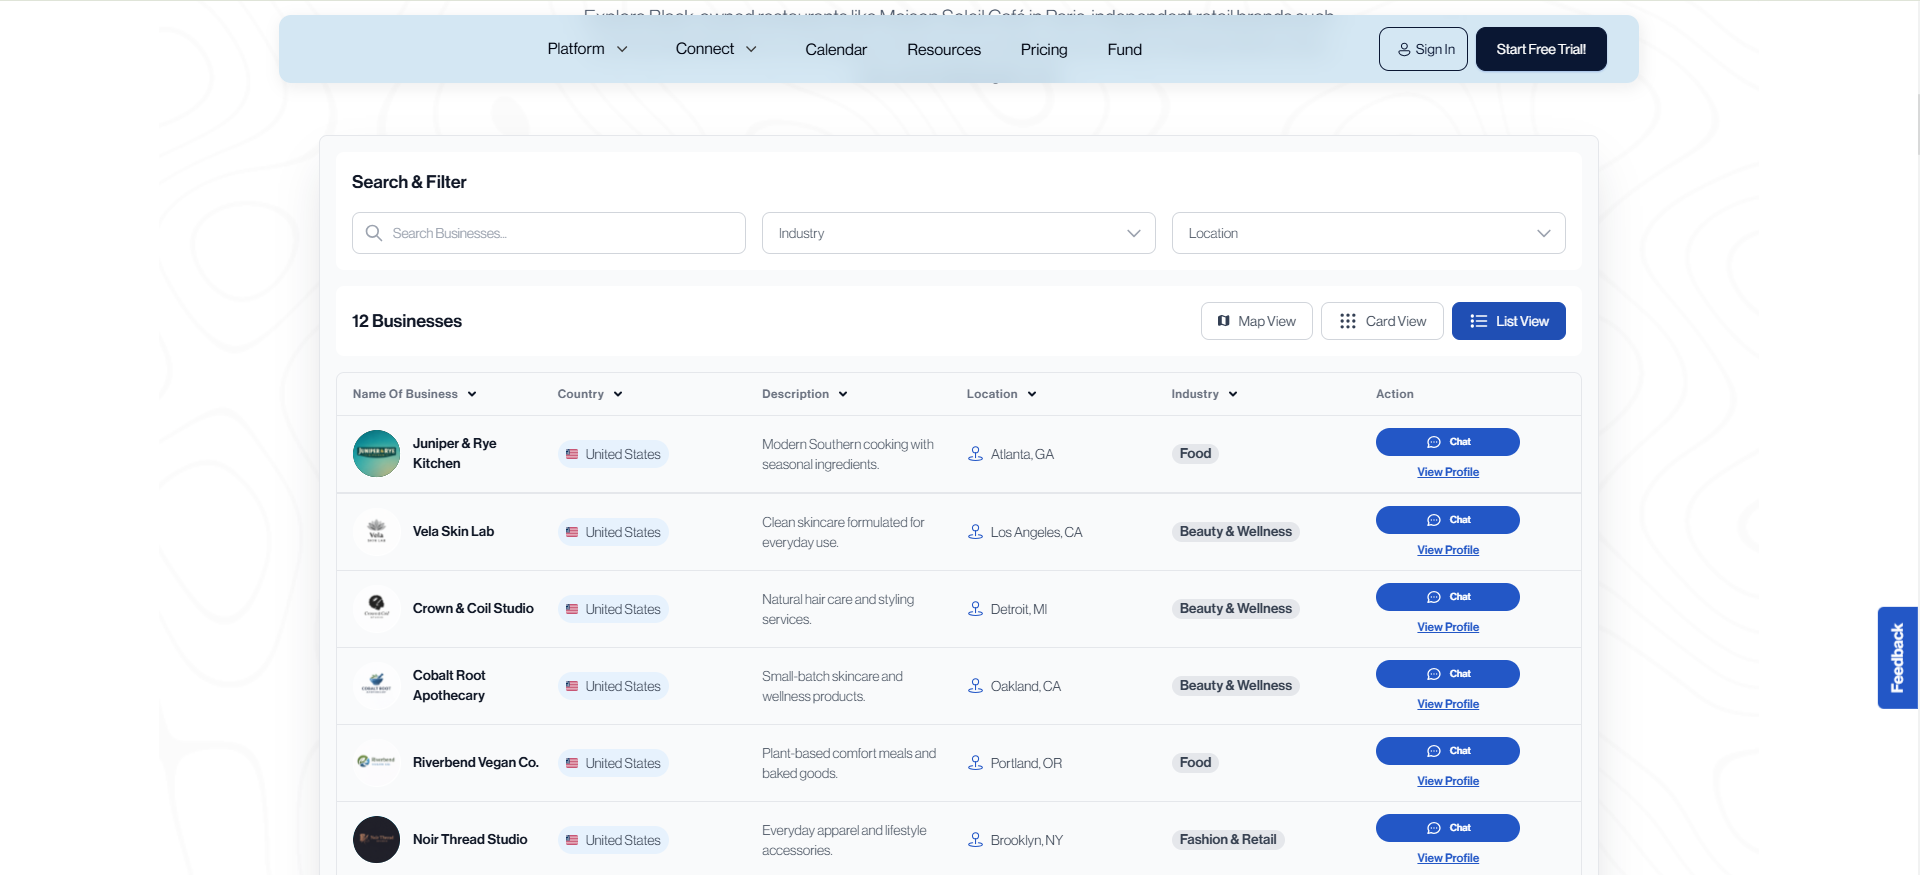Click the Sign In button
This screenshot has width=1920, height=875.
[x=1423, y=49]
